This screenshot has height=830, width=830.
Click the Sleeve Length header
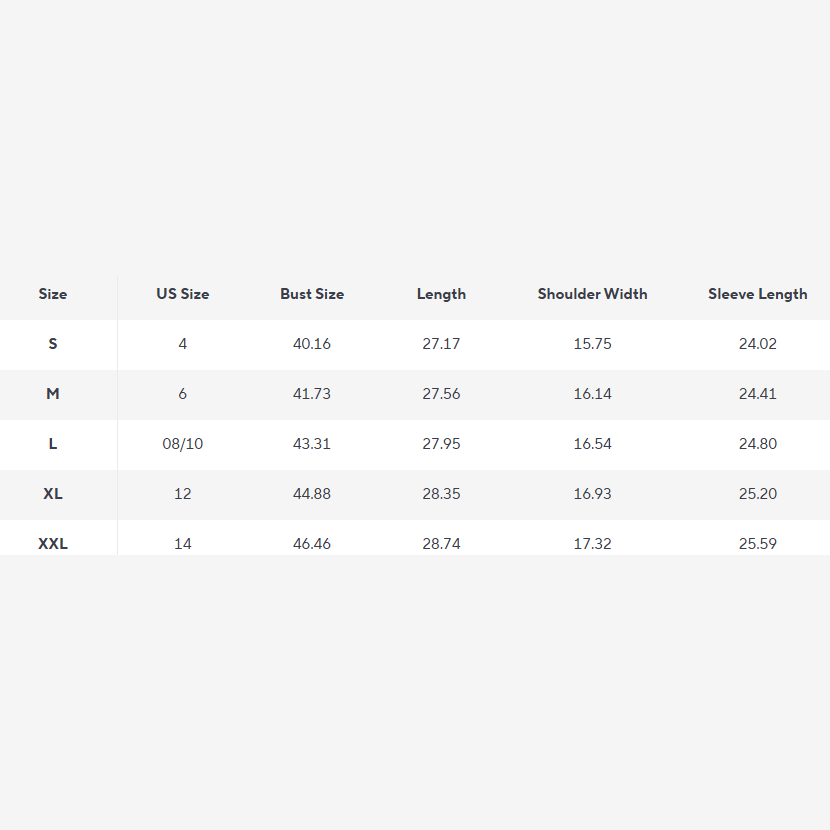pyautogui.click(x=757, y=294)
